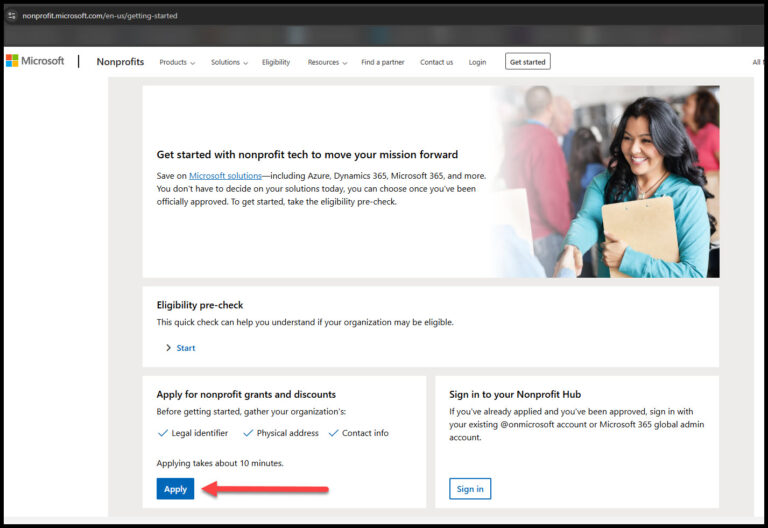Click the browser address bar URL
Viewport: 768px width, 528px height.
click(100, 16)
